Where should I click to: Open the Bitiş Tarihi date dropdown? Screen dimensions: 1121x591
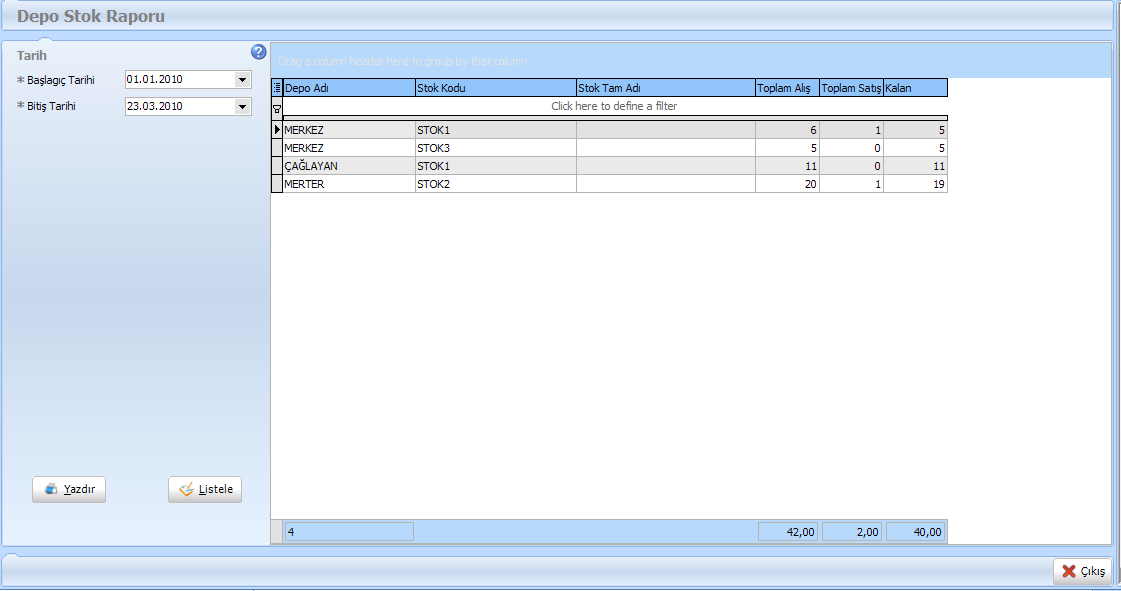coord(242,106)
